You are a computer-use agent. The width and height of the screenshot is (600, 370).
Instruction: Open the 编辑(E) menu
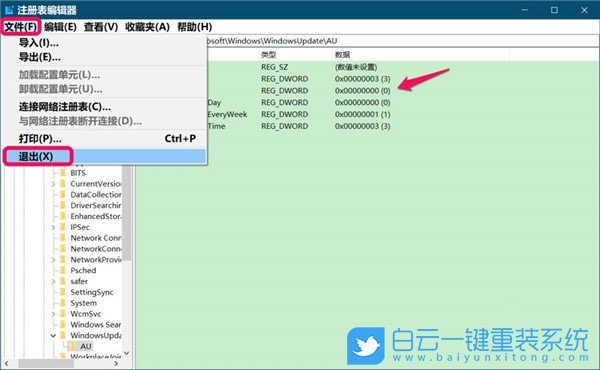(60, 27)
